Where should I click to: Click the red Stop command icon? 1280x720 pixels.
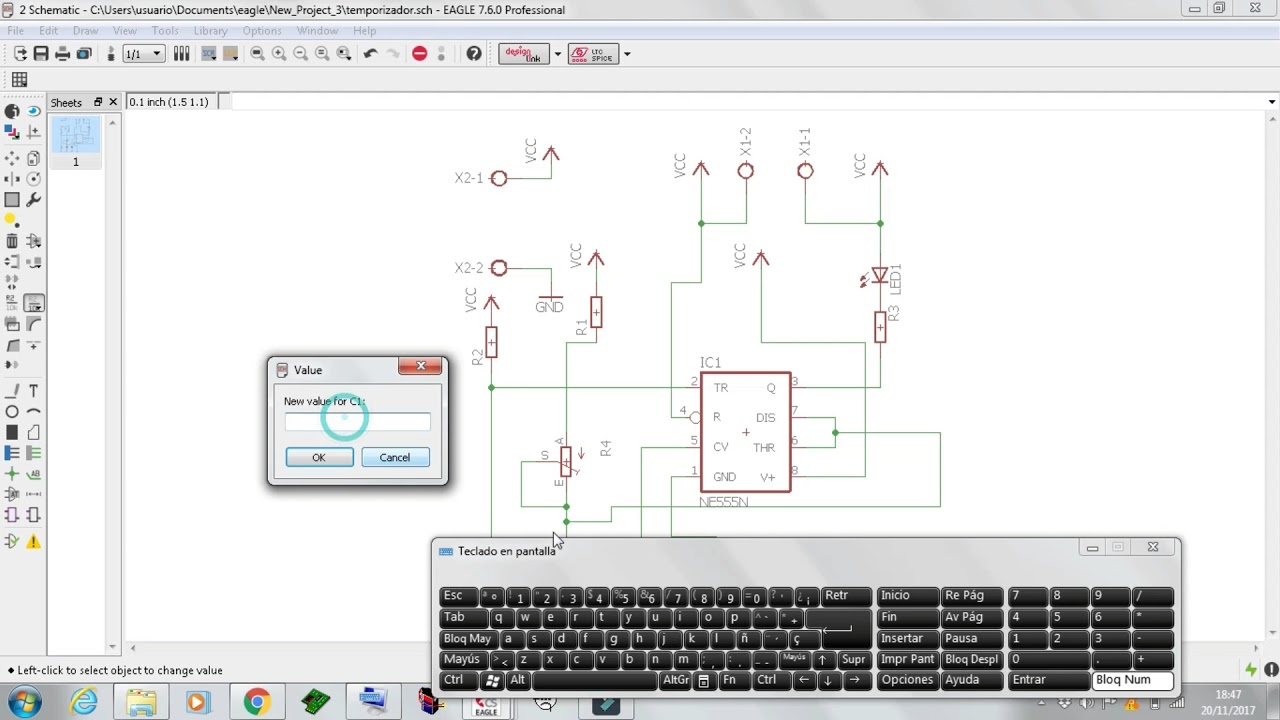pyautogui.click(x=420, y=54)
